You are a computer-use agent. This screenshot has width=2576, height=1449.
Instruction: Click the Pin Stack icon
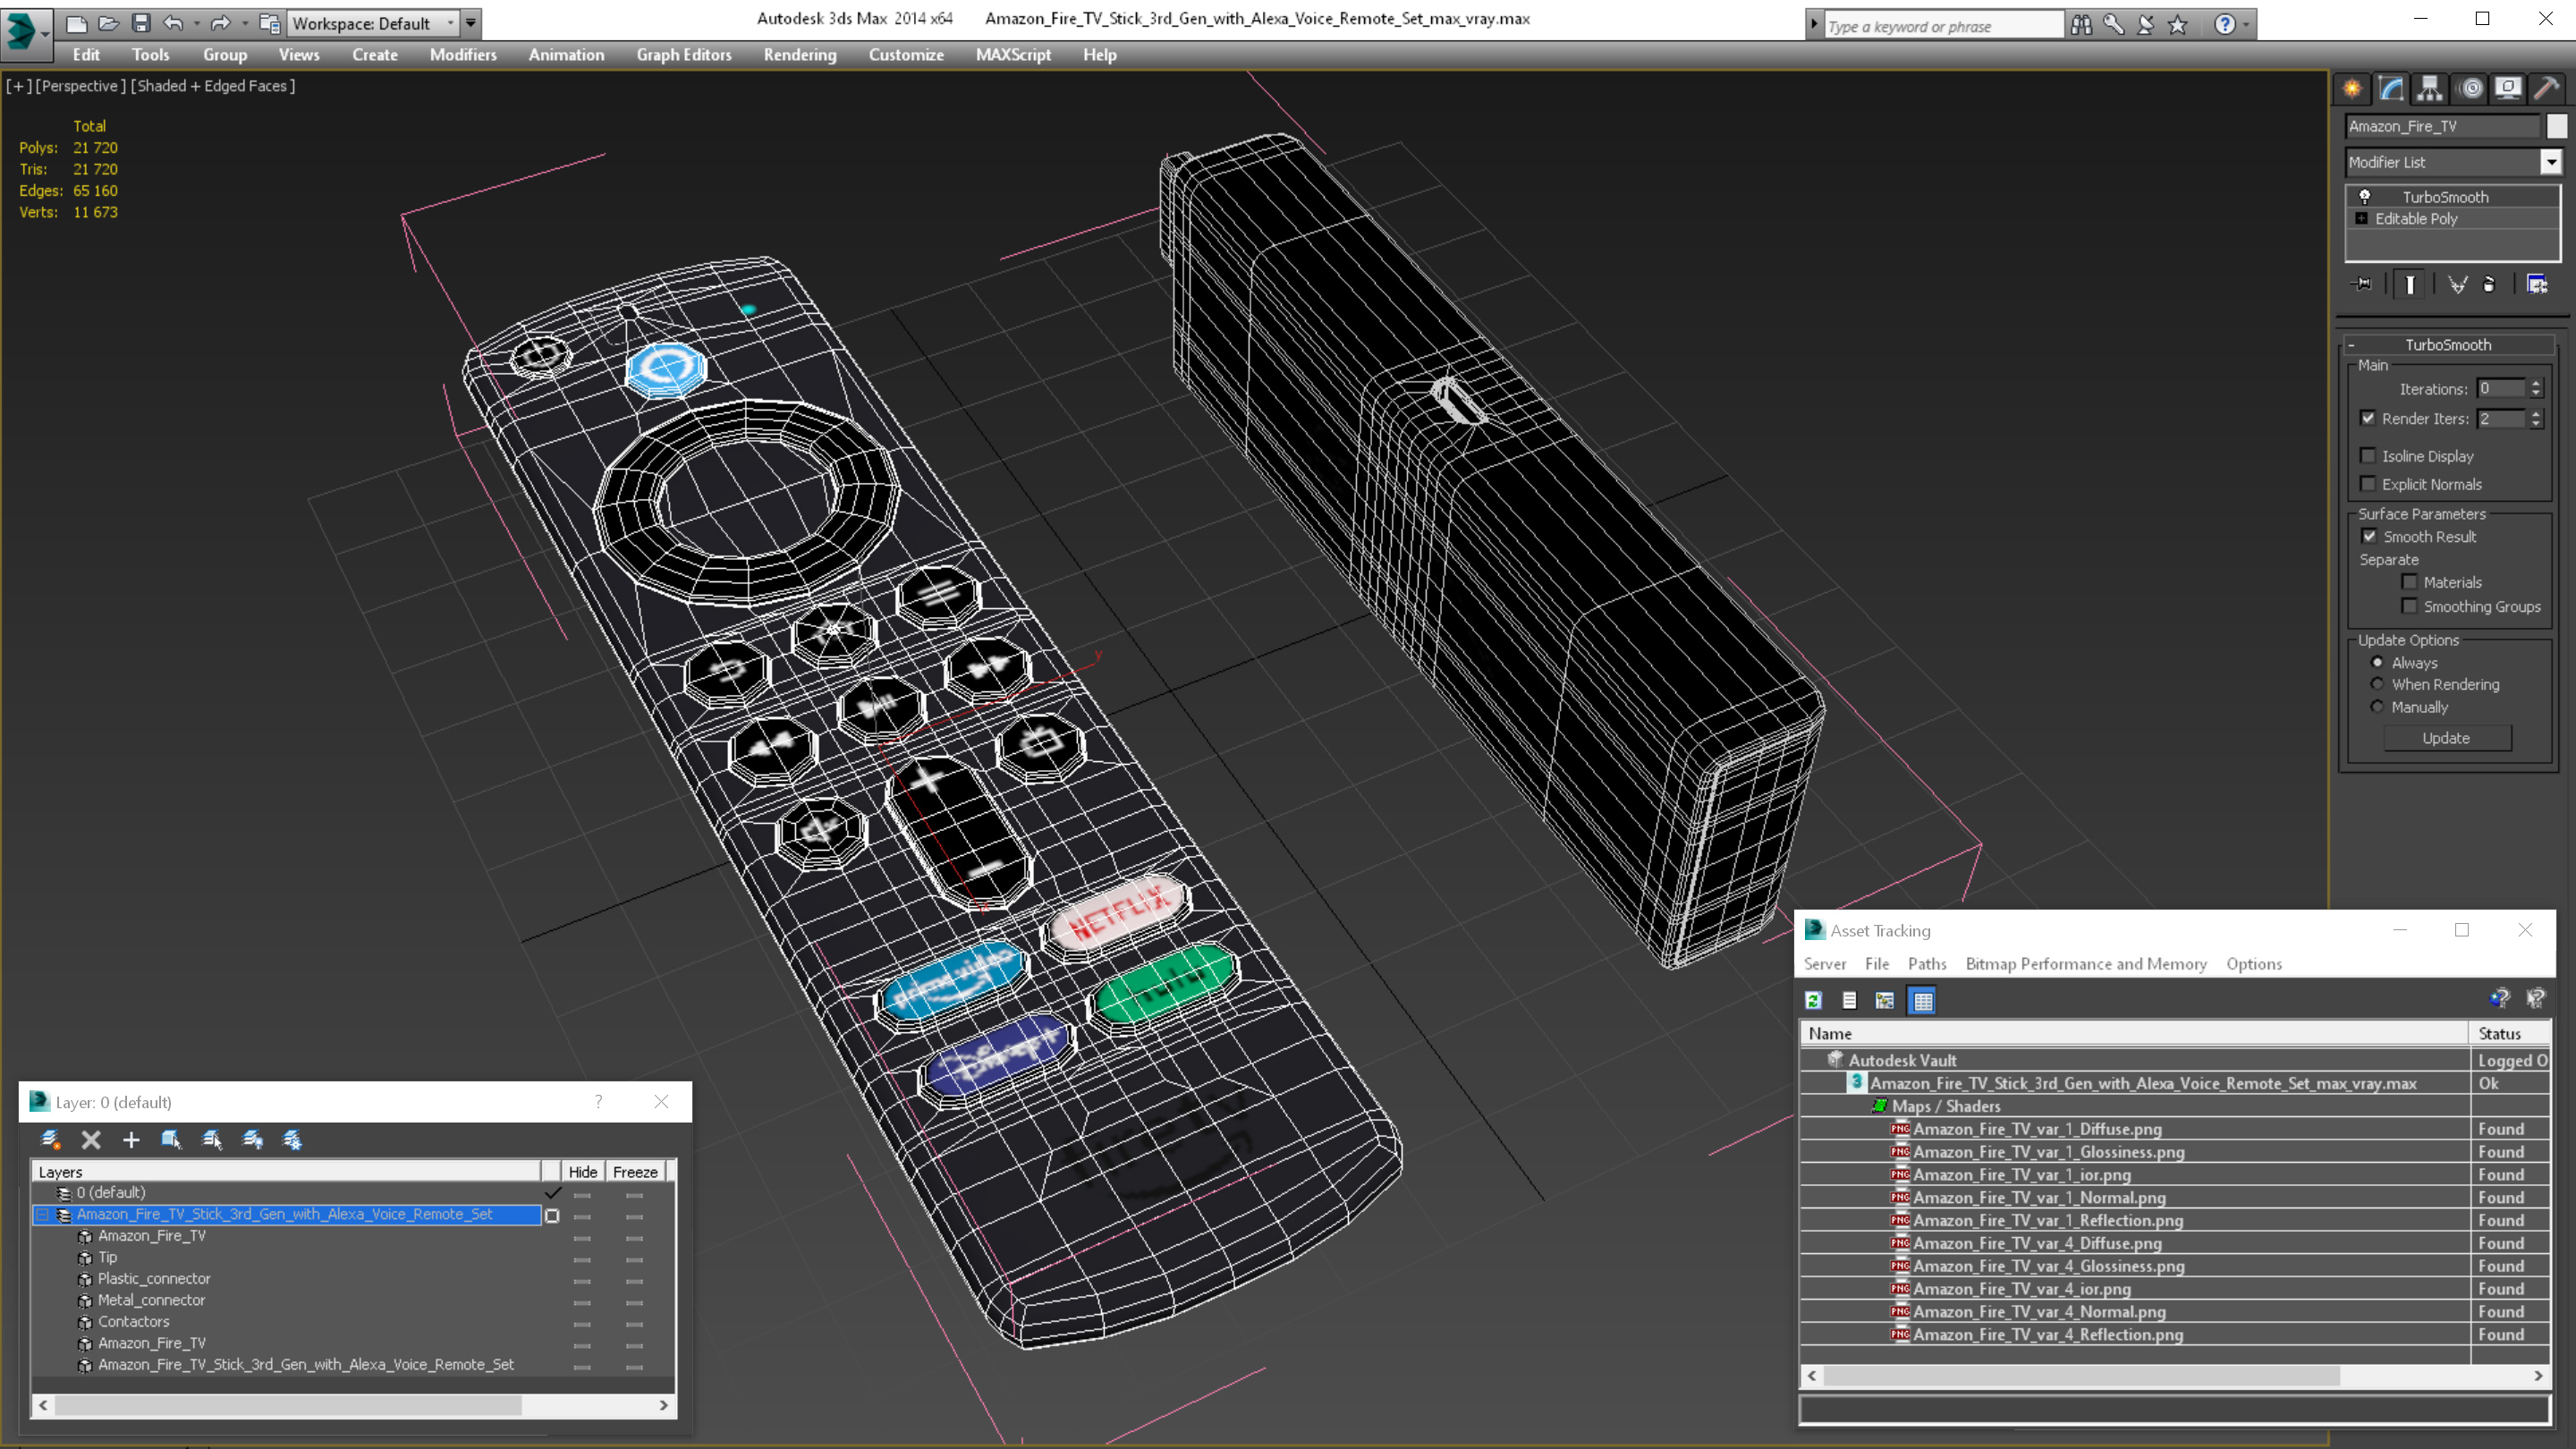click(x=2362, y=285)
